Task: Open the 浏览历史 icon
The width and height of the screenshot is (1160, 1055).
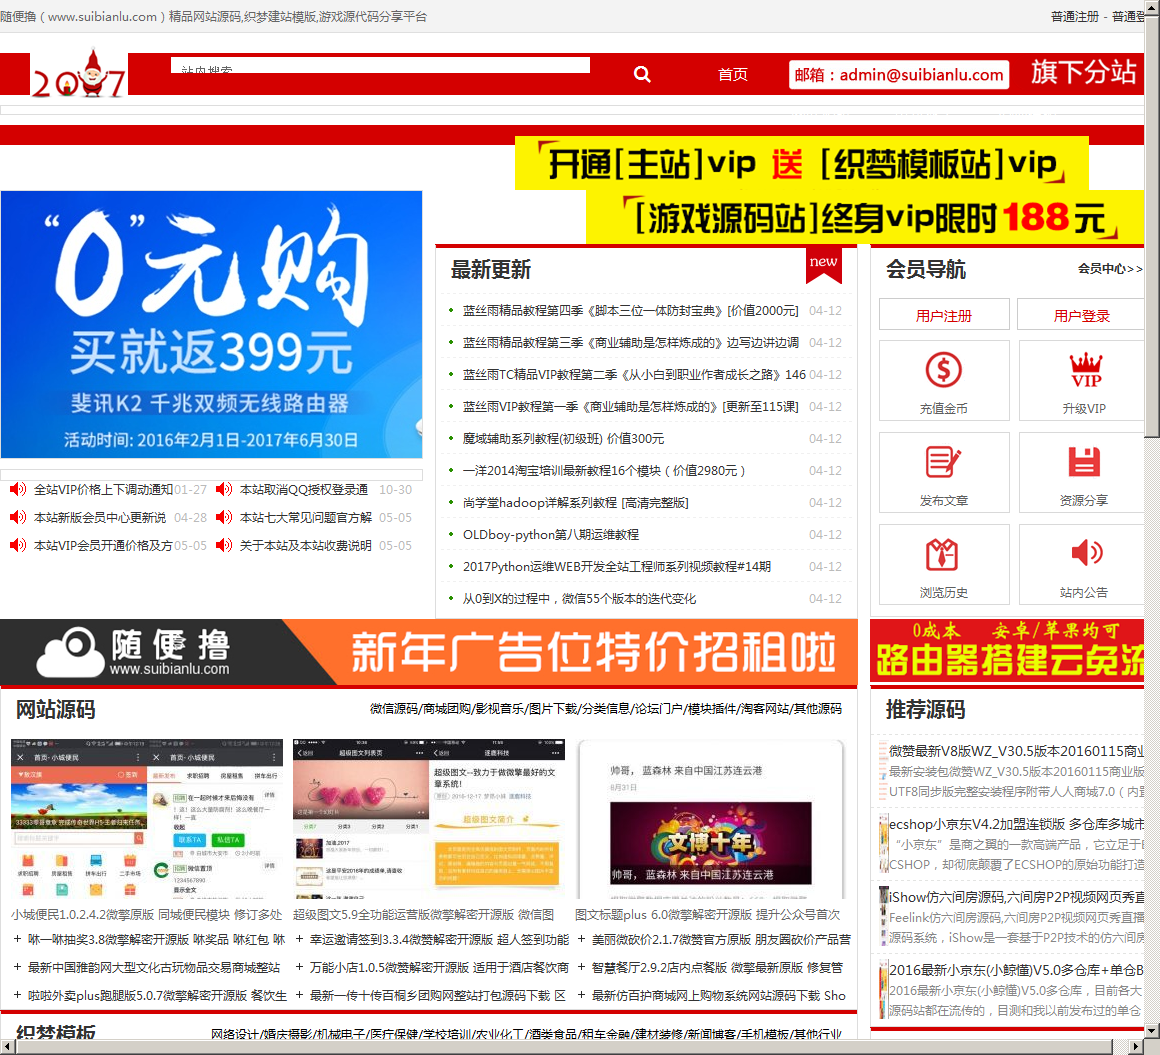Action: pyautogui.click(x=942, y=554)
